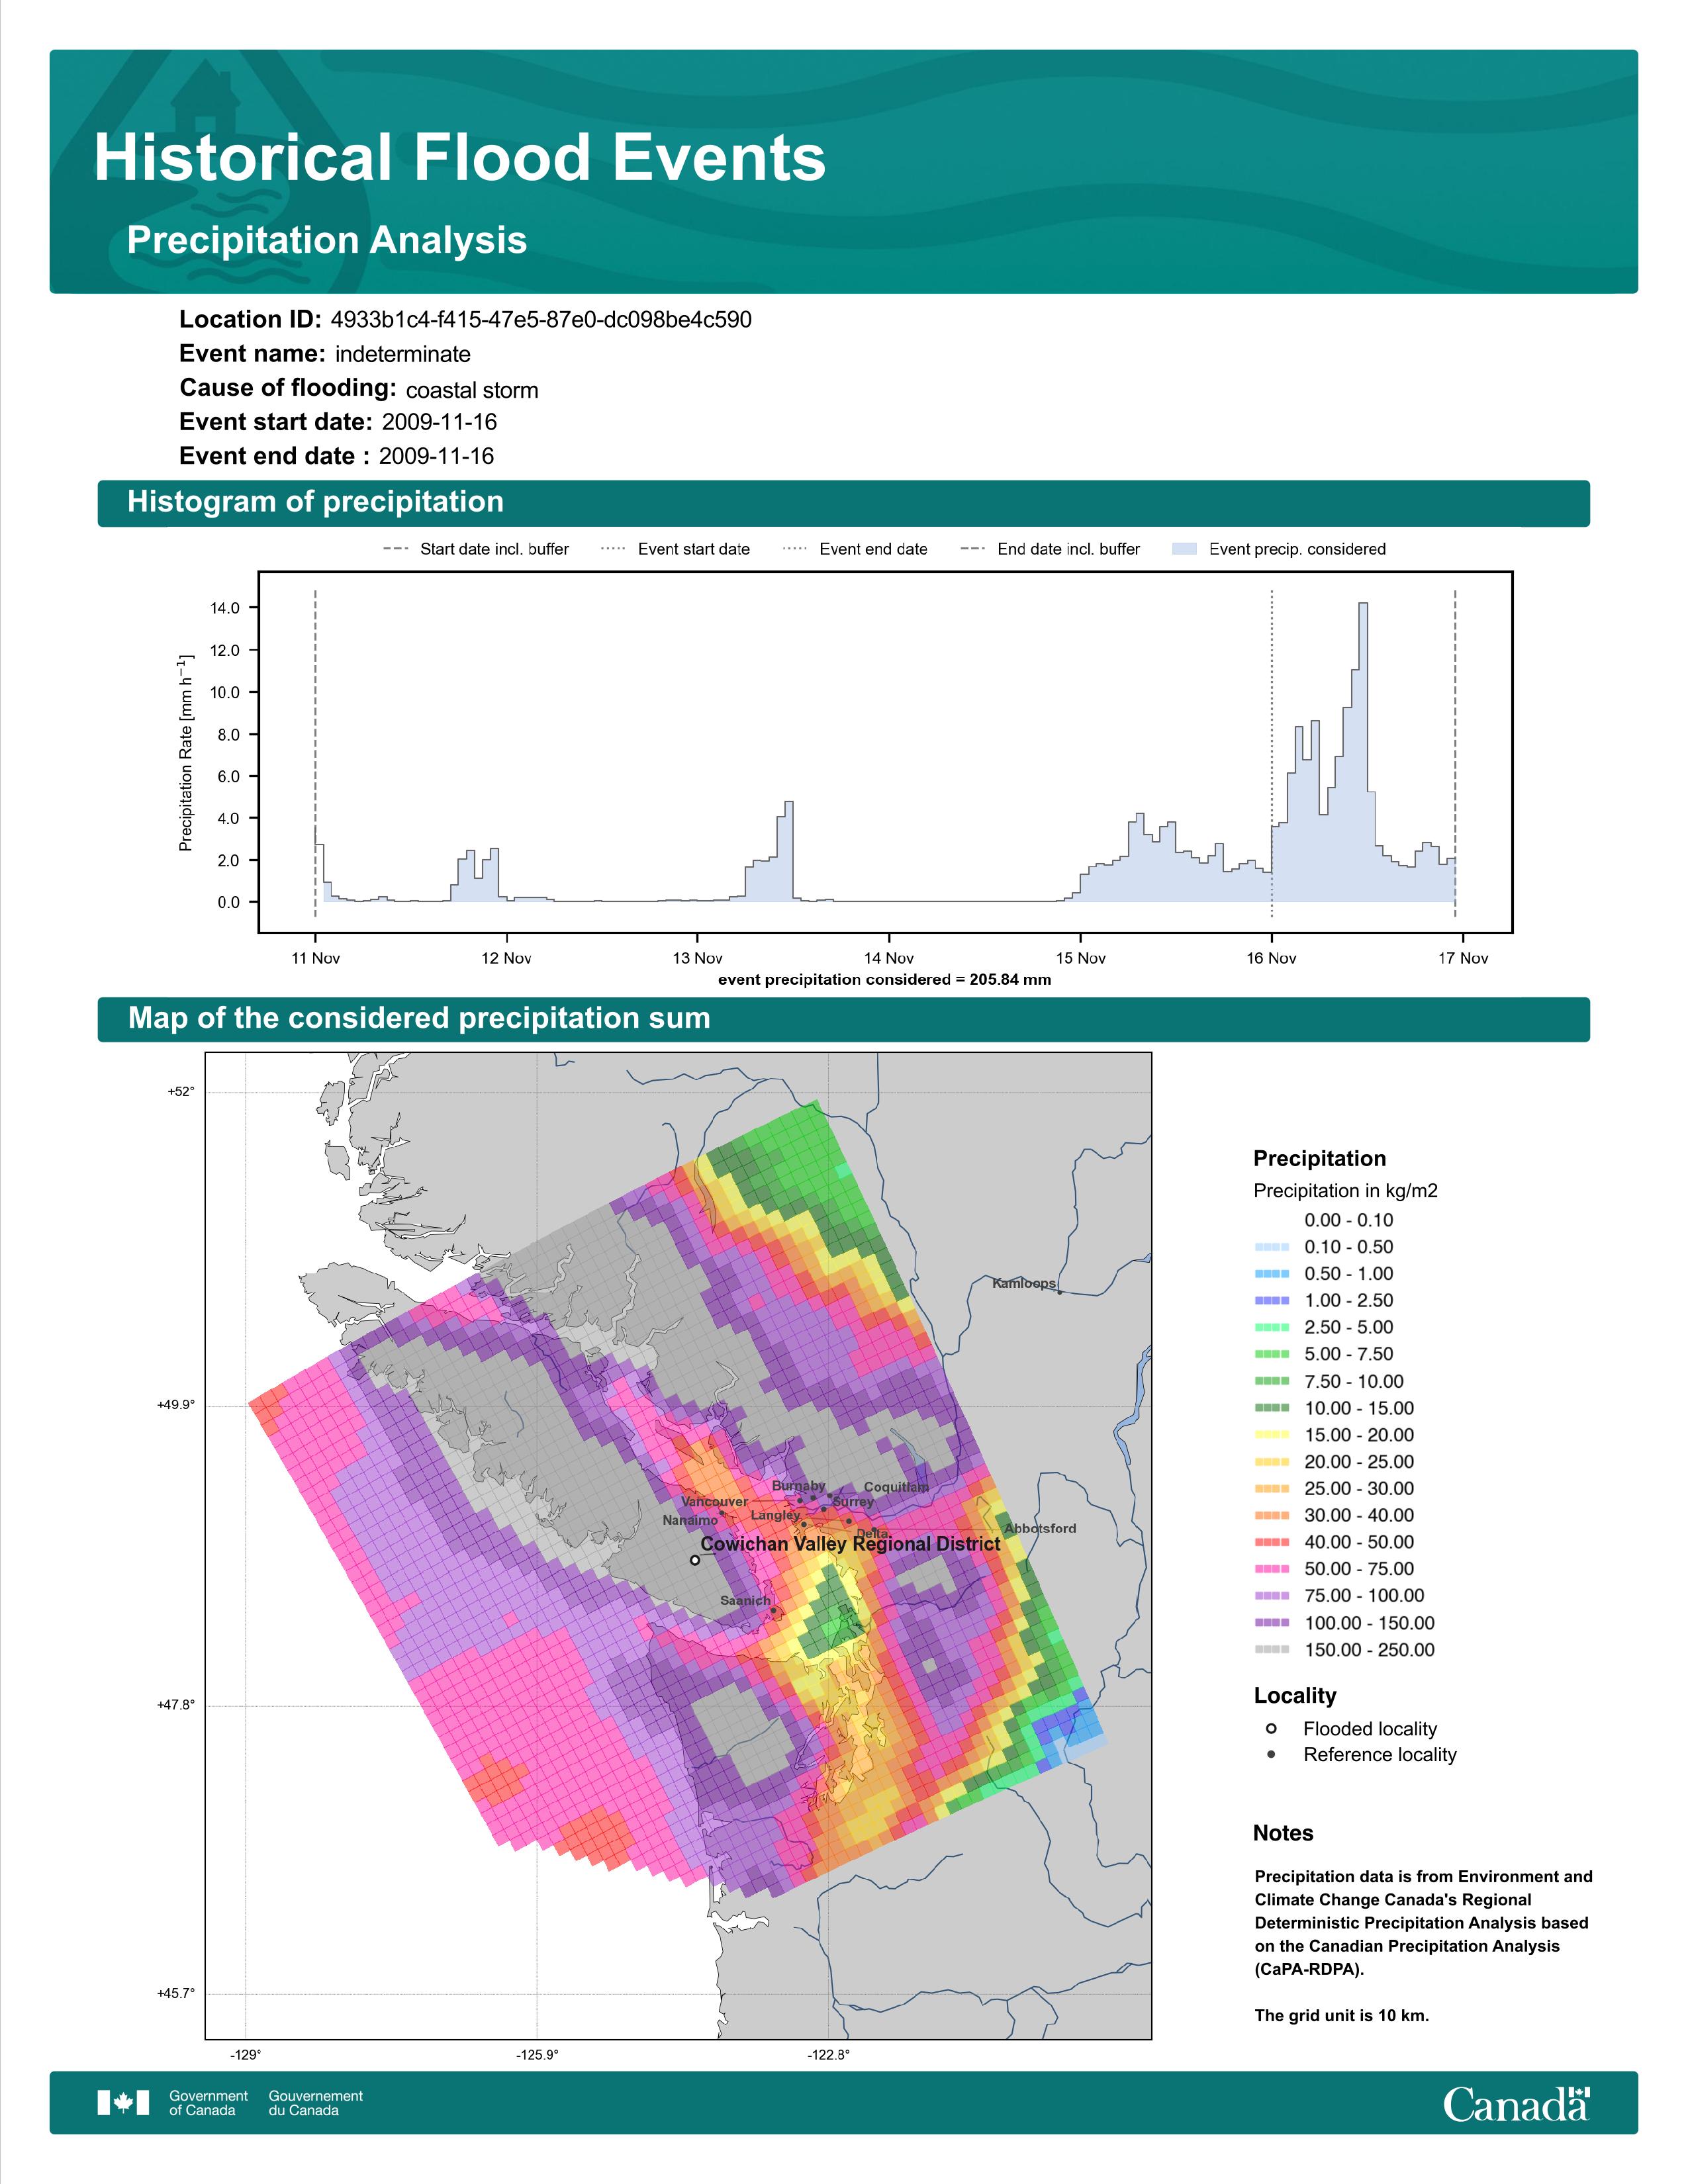Screen dimensions: 1688x2184
Task: Click the 'Saanich' map label
Action: tap(745, 1601)
